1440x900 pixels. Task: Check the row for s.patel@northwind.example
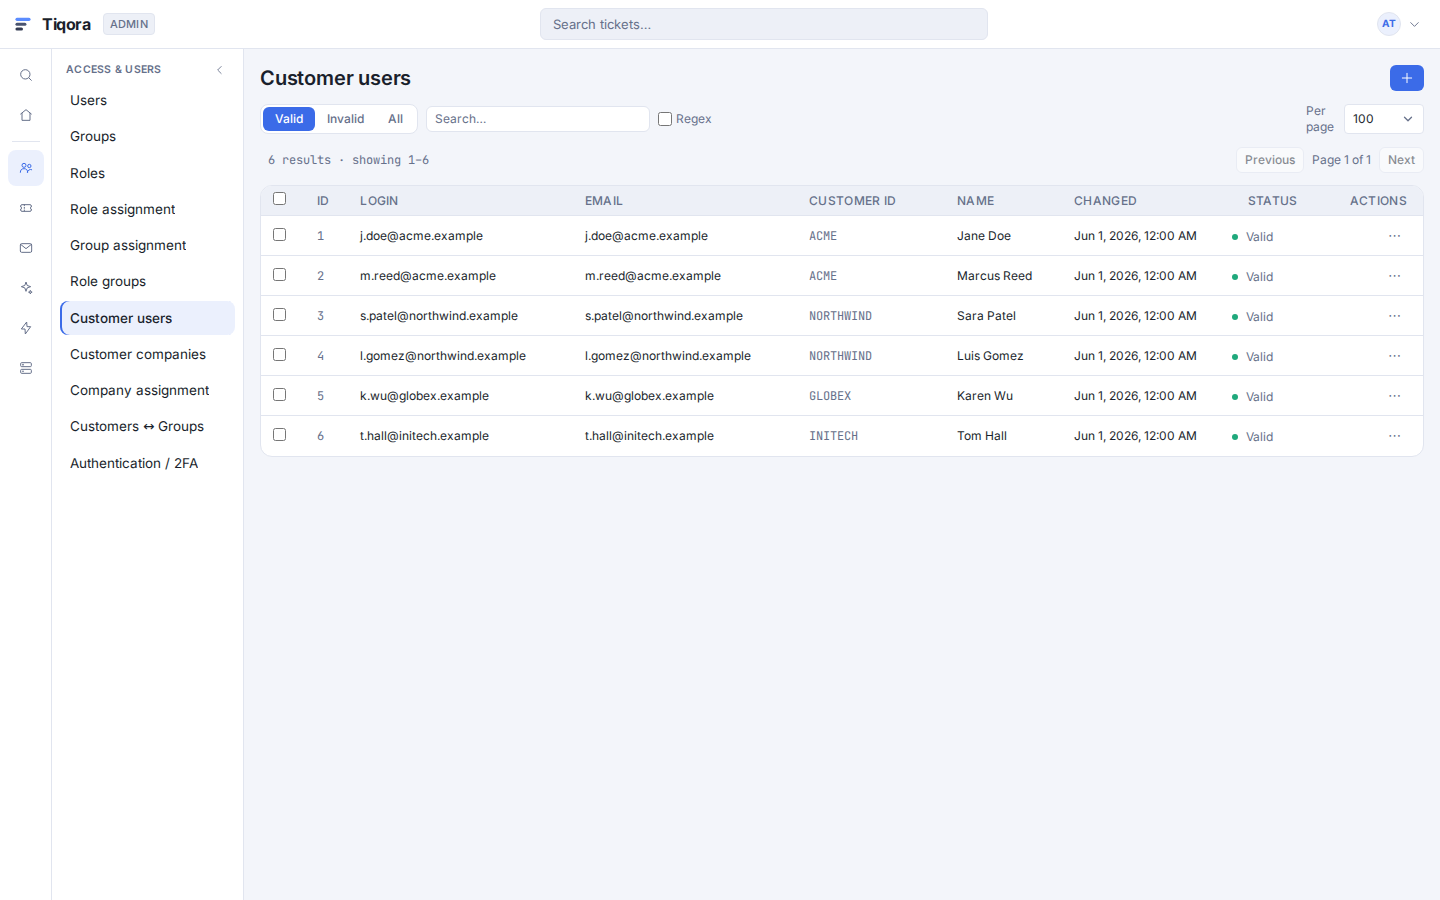pos(280,315)
